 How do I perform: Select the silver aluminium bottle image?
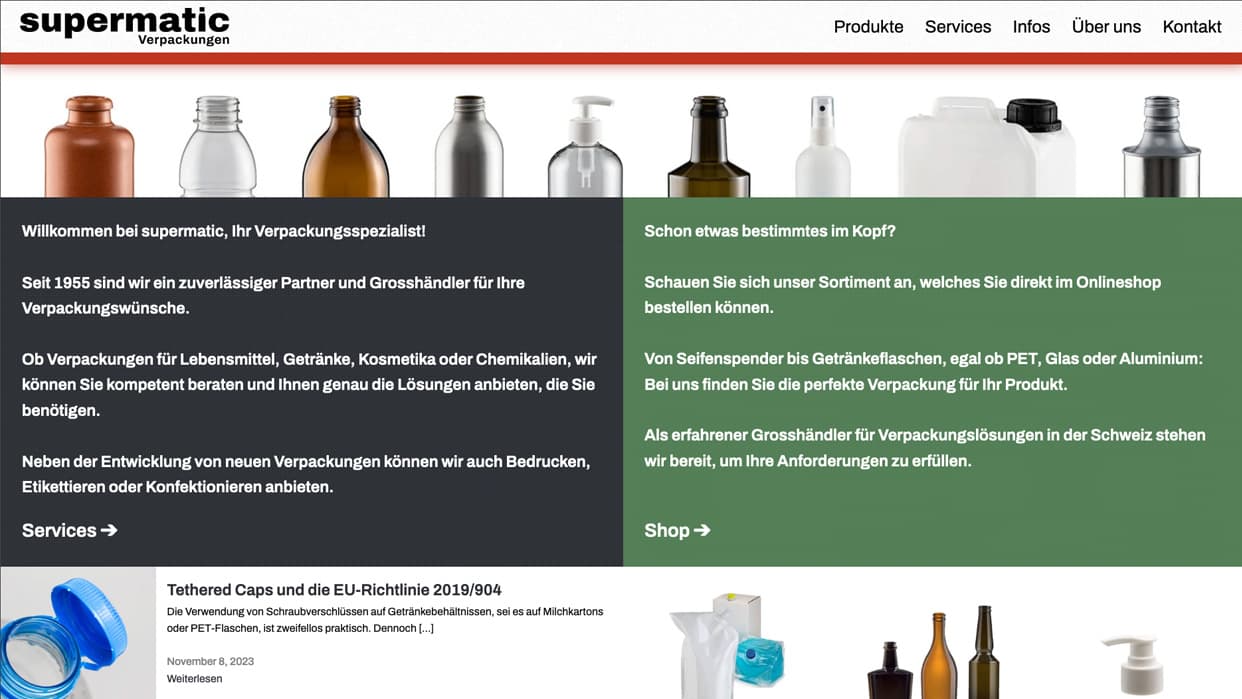tap(469, 146)
